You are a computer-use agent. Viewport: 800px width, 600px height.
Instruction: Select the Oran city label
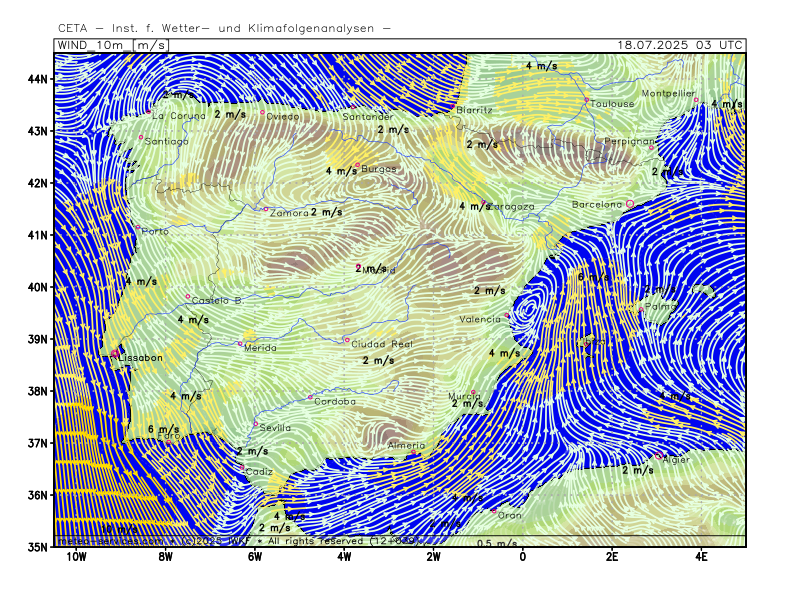[x=510, y=515]
